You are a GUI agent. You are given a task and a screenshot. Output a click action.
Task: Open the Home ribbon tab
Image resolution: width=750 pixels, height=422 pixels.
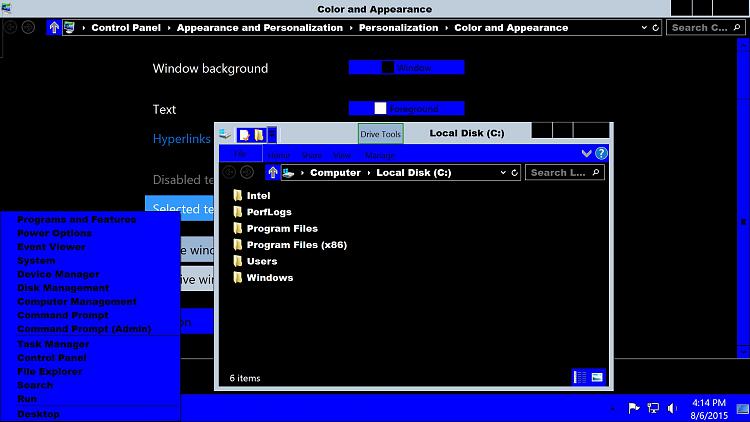[x=279, y=155]
